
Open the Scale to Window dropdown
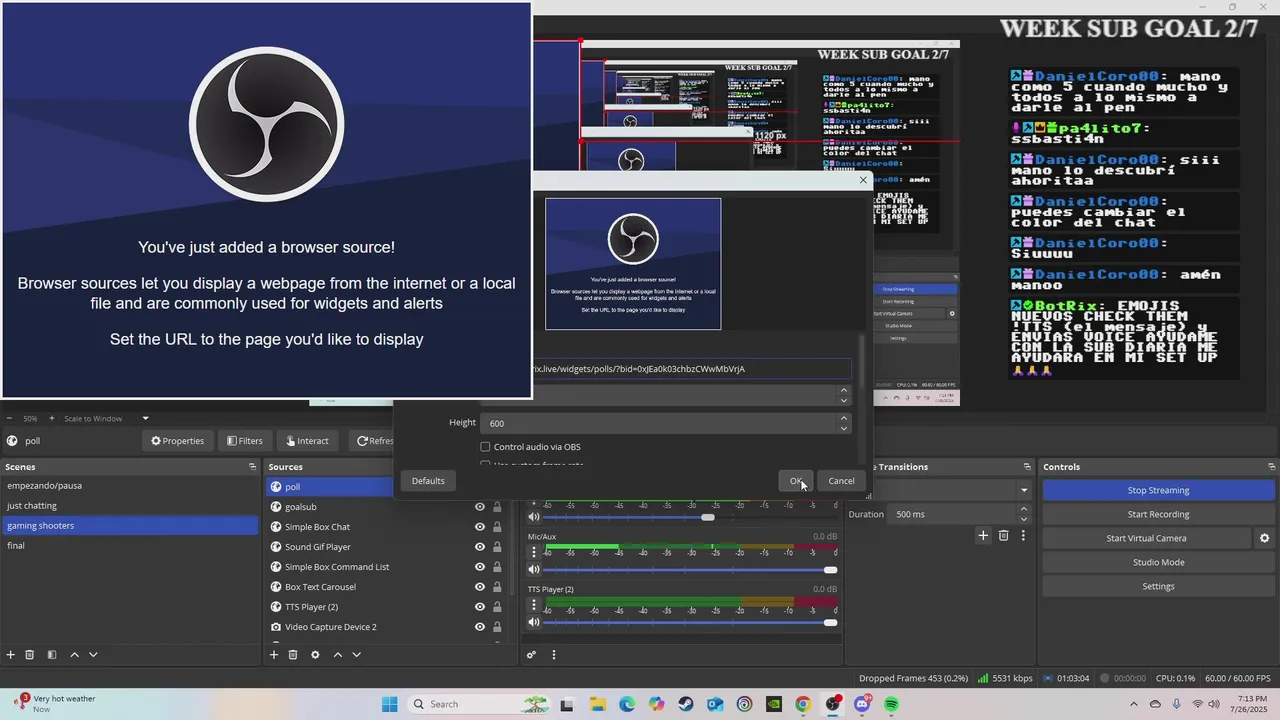pos(107,418)
